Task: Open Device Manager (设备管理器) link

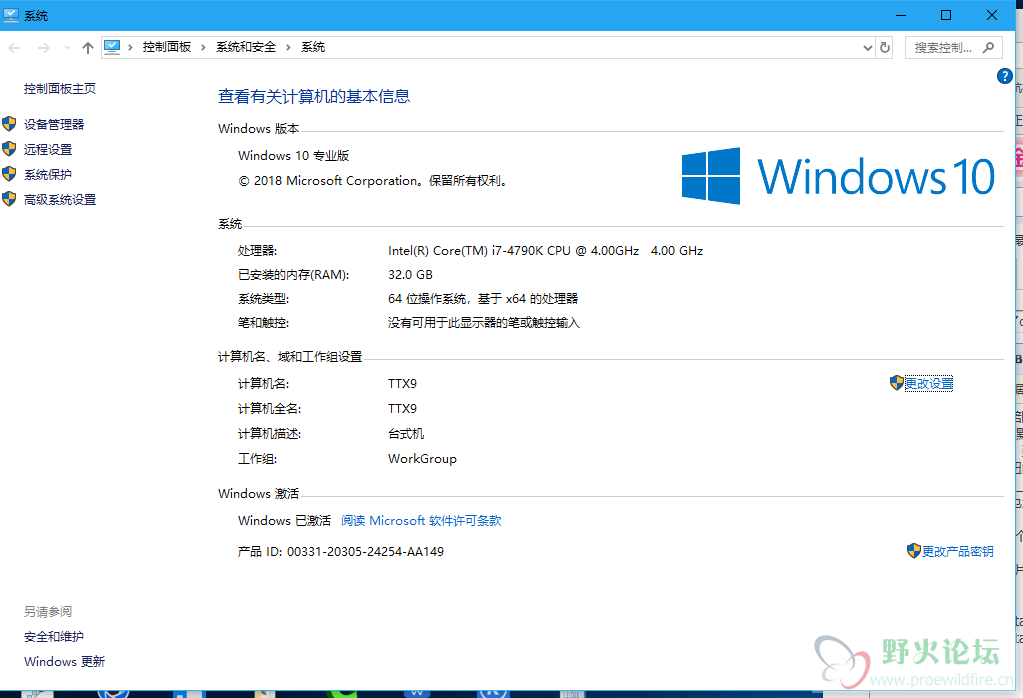Action: (54, 124)
